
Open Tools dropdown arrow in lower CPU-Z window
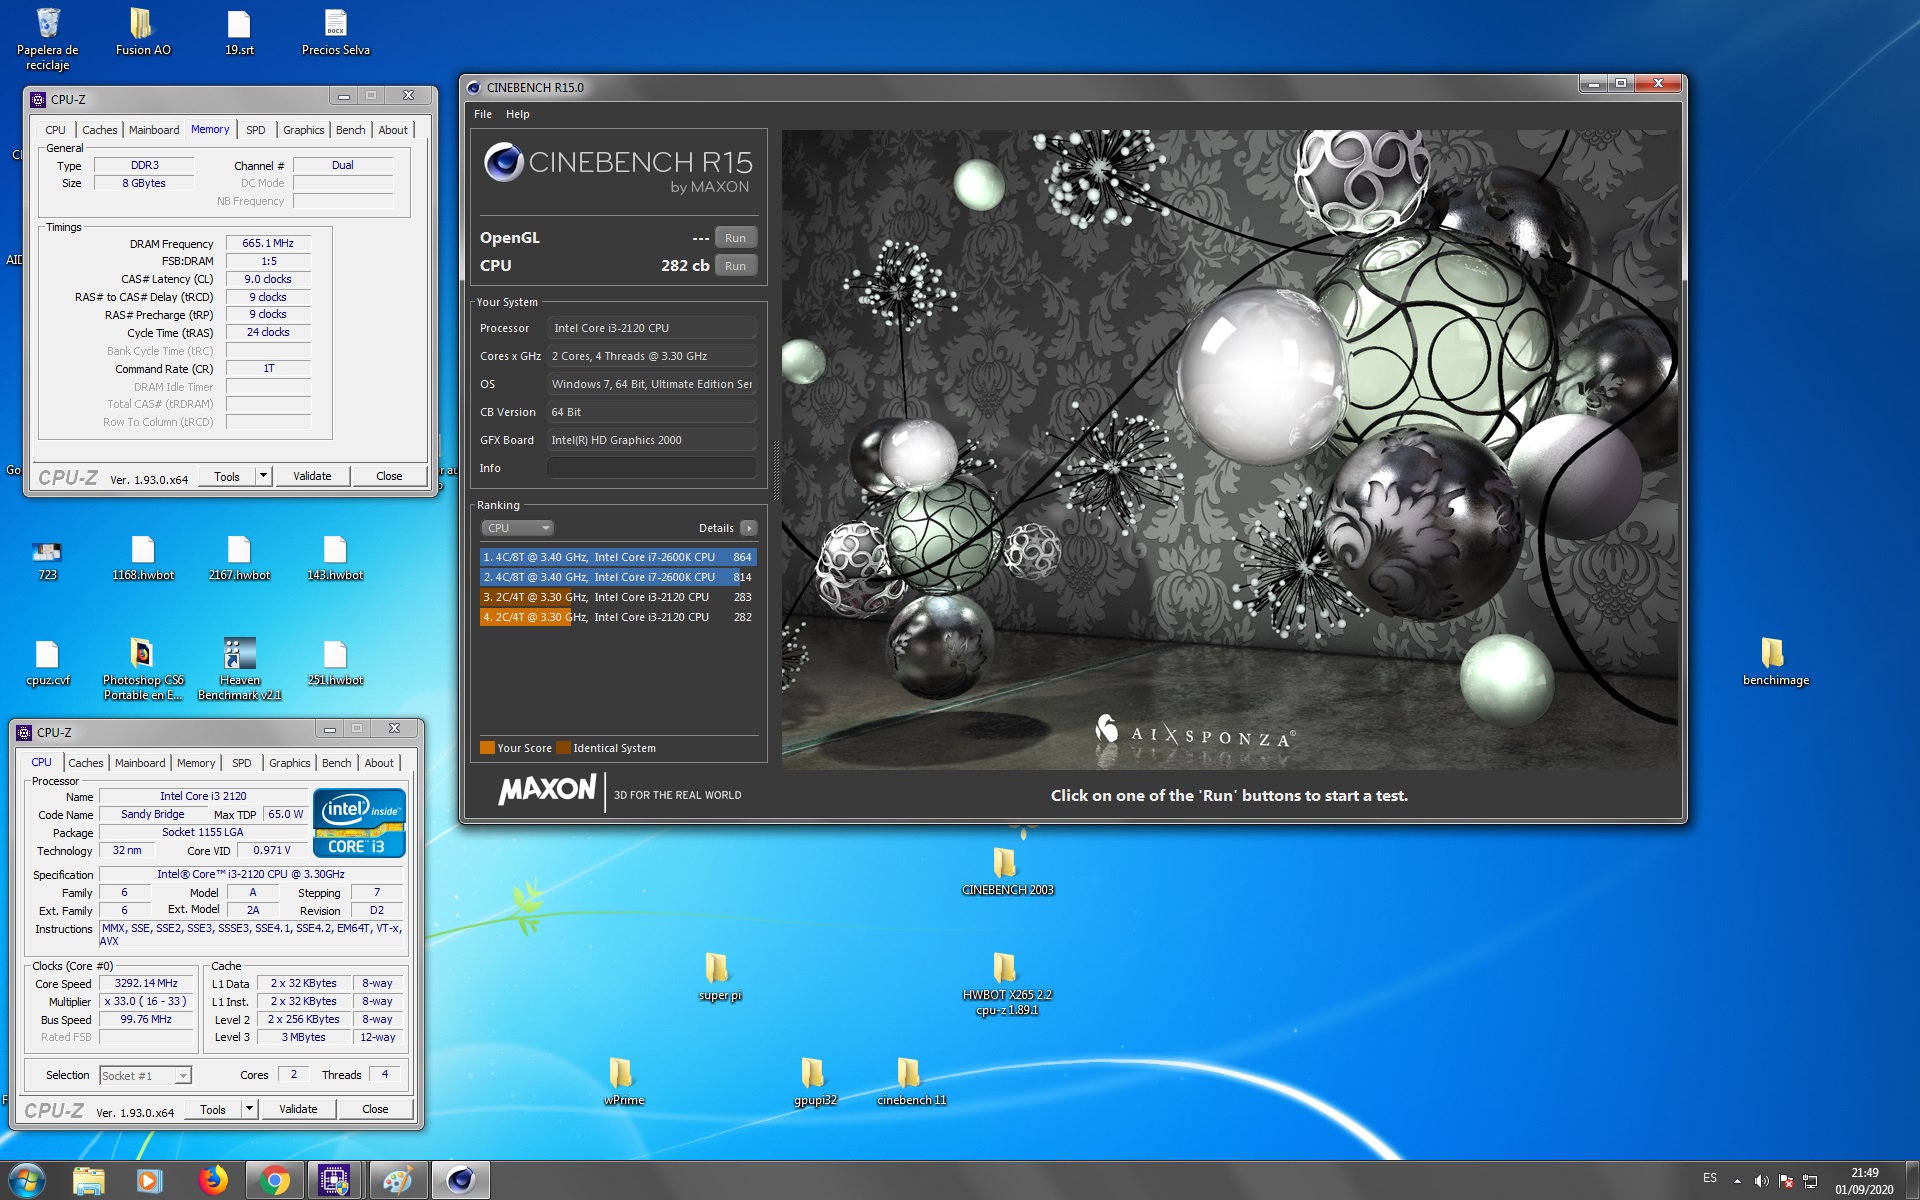click(250, 1109)
